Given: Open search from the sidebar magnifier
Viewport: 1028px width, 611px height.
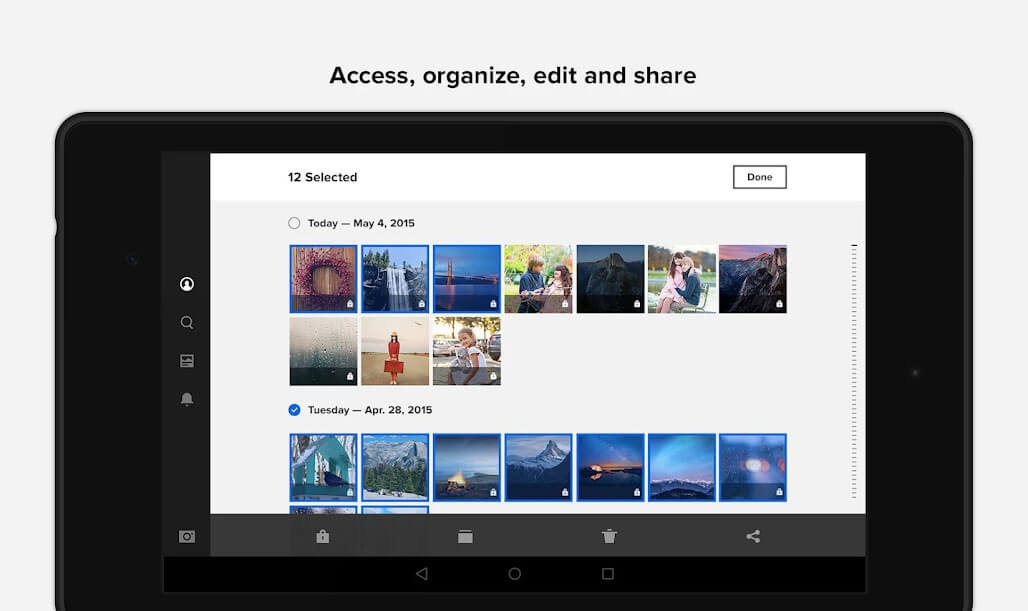Looking at the screenshot, I should (187, 323).
